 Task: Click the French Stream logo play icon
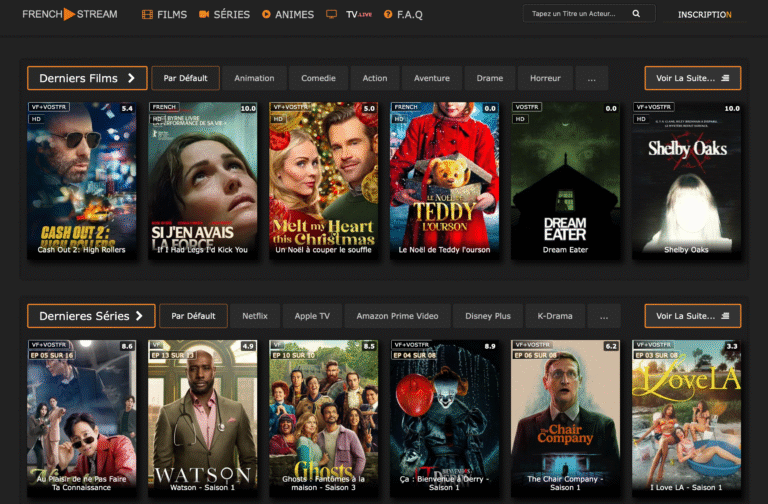(x=69, y=14)
